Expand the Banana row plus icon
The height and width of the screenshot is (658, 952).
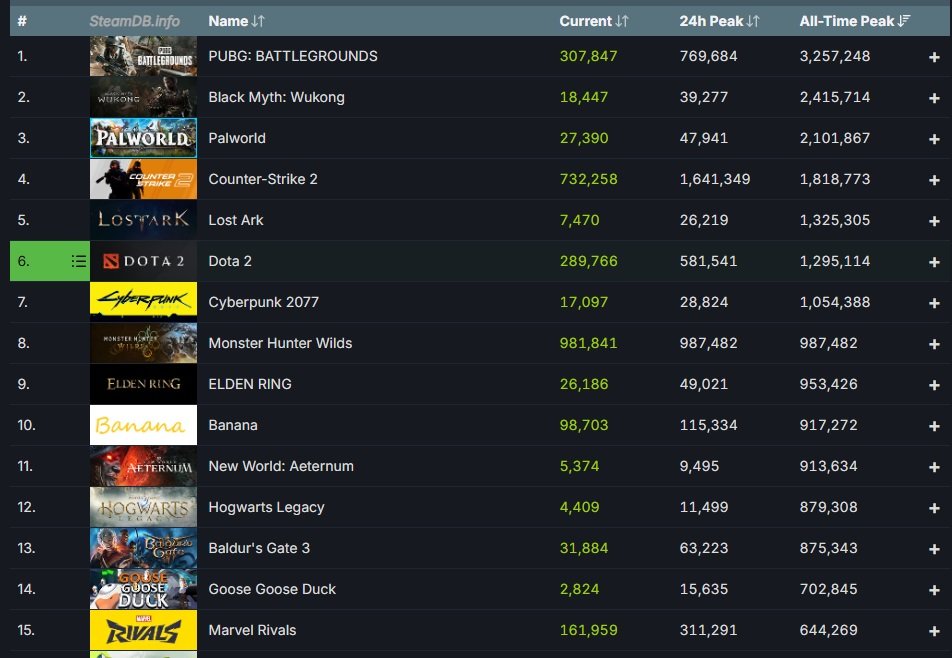tap(934, 426)
